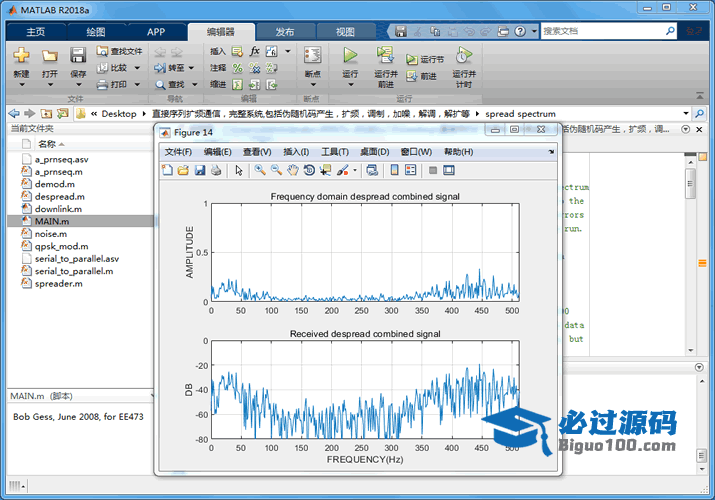Open the 工具(T) menu in Figure 14
Viewport: 715px width, 500px height.
point(334,152)
